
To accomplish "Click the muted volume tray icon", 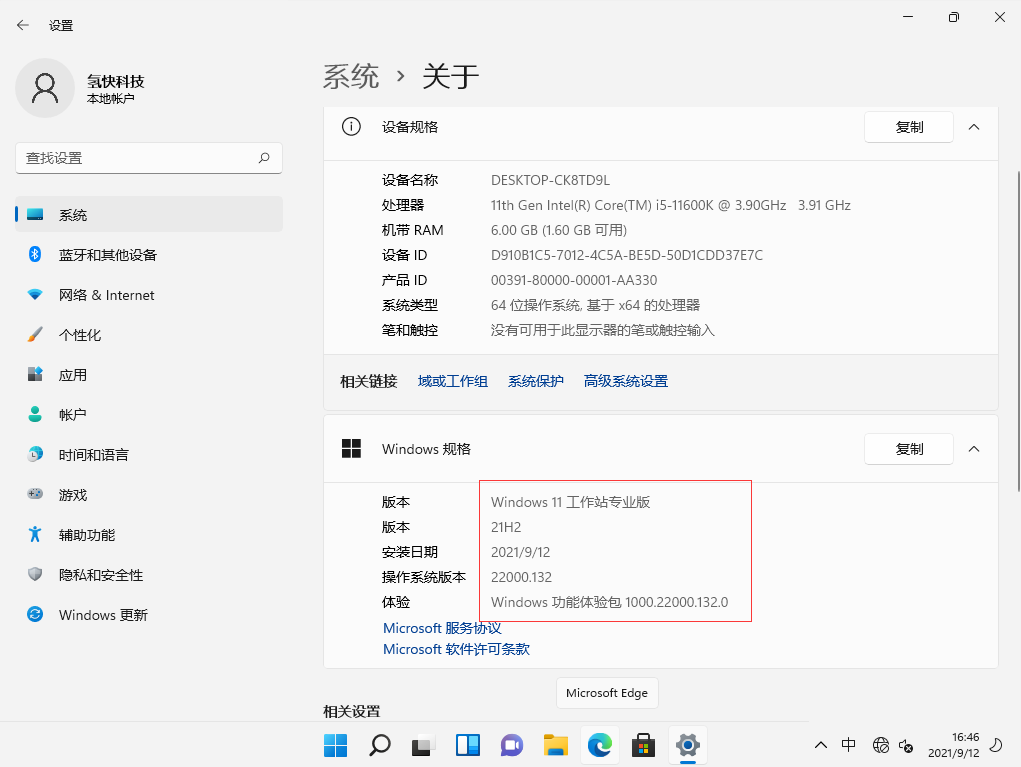I will coord(906,745).
